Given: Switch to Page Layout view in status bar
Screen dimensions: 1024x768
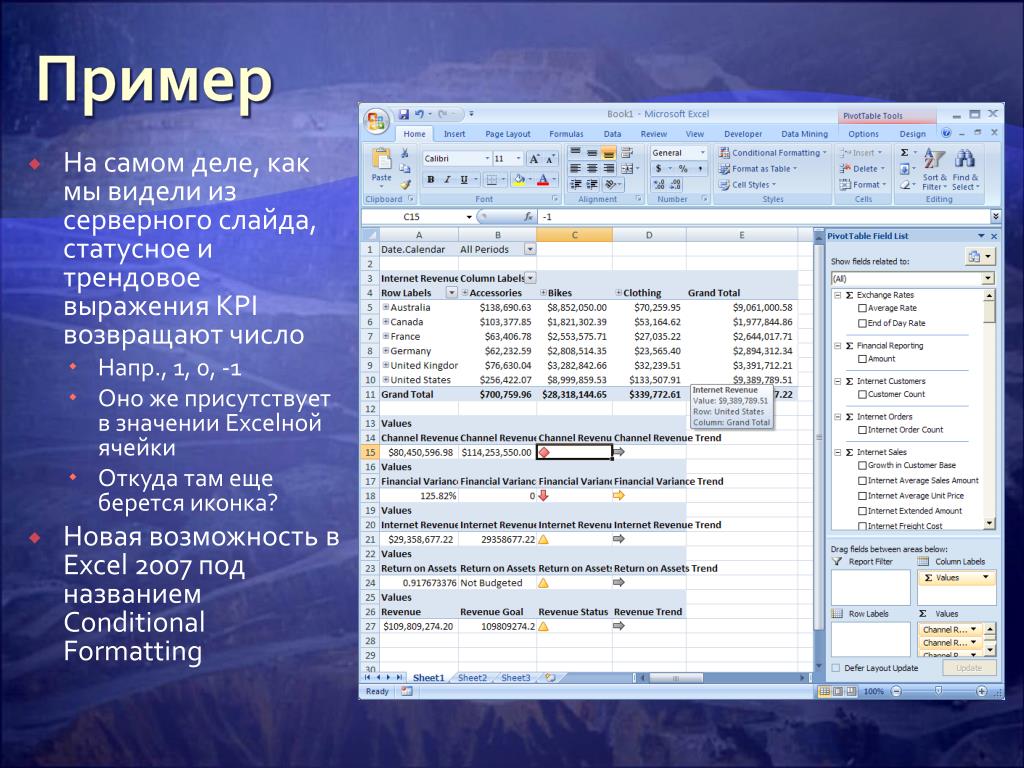Looking at the screenshot, I should click(839, 692).
